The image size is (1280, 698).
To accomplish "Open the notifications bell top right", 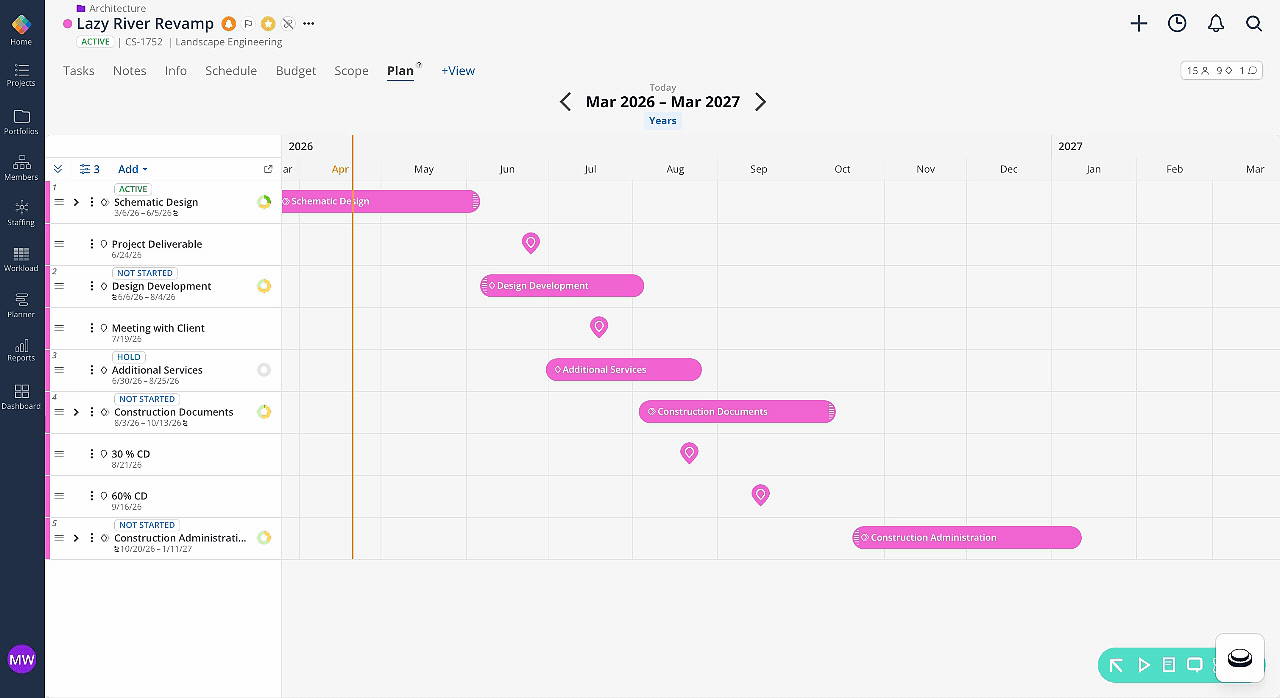I will click(x=1216, y=23).
